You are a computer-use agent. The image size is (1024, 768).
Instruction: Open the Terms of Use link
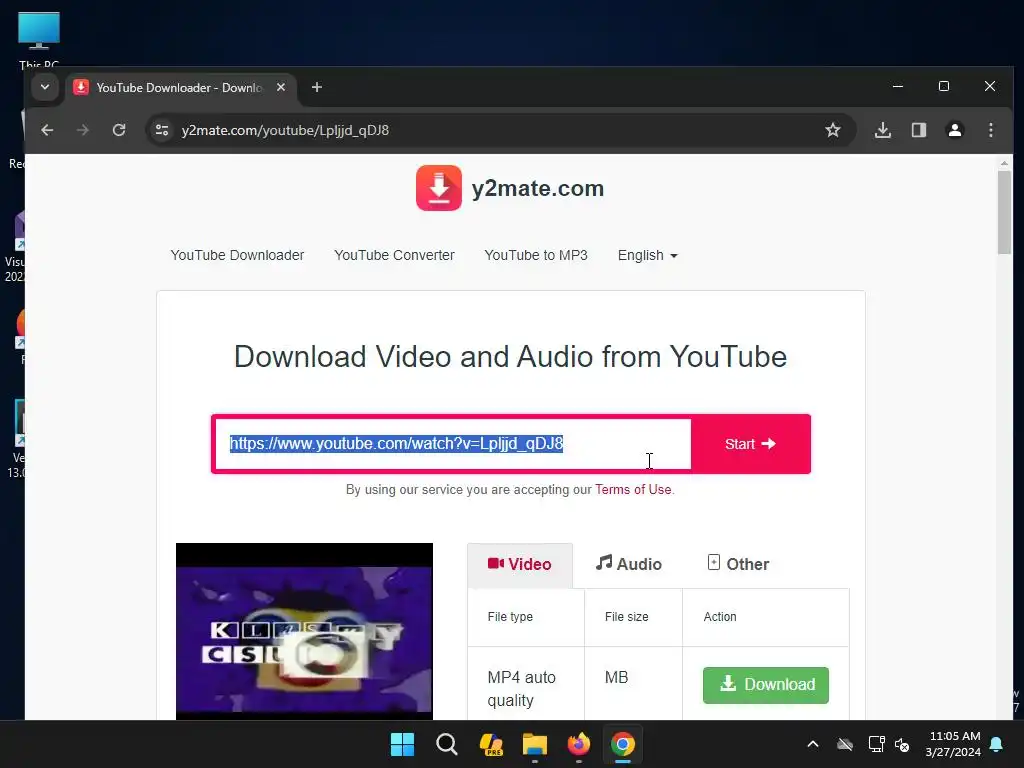[x=633, y=489]
